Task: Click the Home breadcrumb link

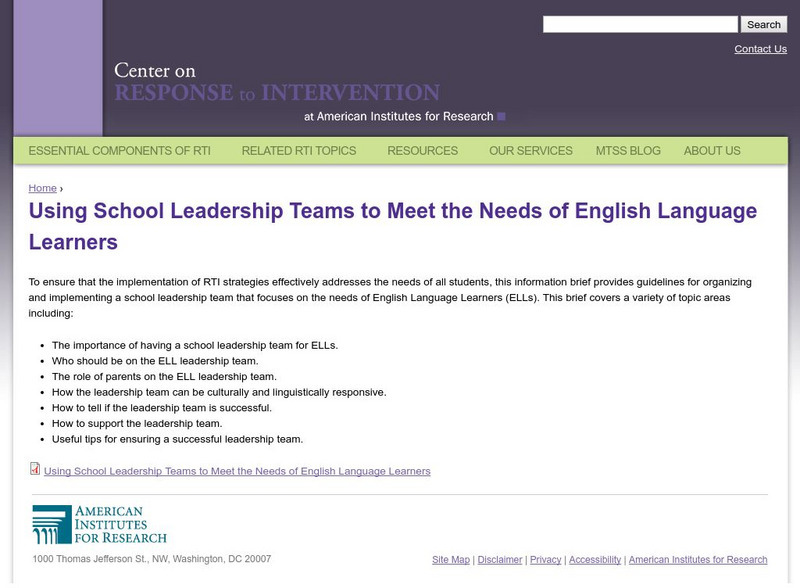Action: pos(43,188)
